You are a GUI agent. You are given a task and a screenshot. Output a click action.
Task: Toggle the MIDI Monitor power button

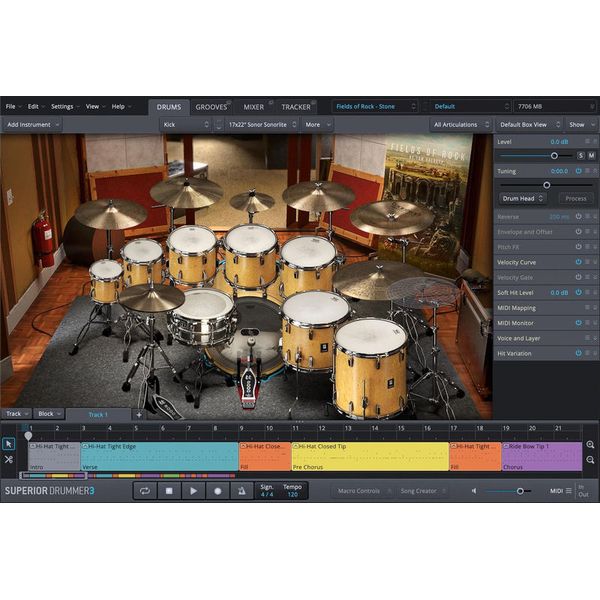pos(579,323)
